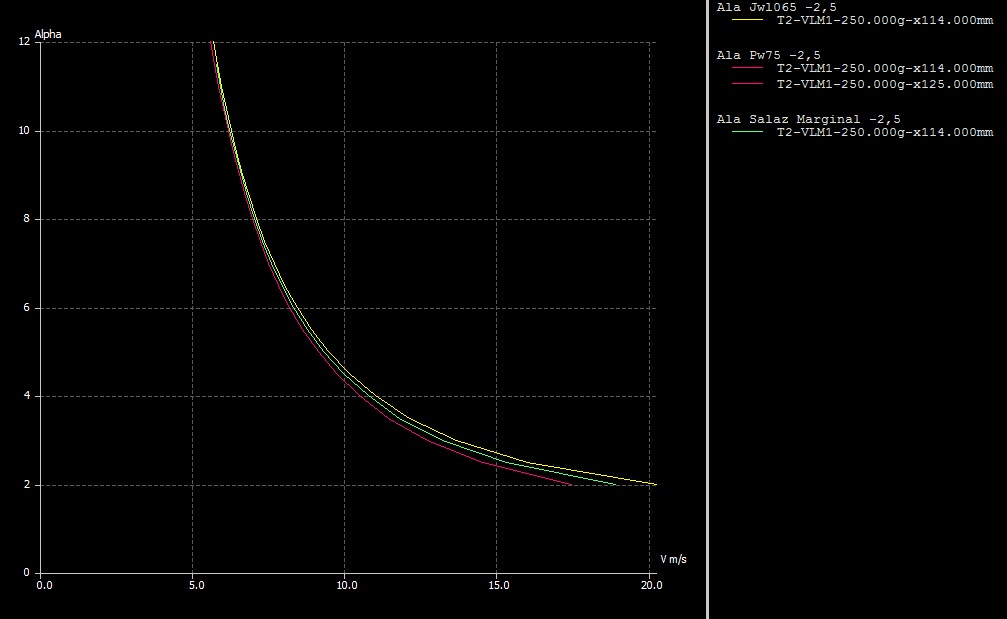
Task: Click the vertical divider between graph and legend
Action: click(x=708, y=310)
